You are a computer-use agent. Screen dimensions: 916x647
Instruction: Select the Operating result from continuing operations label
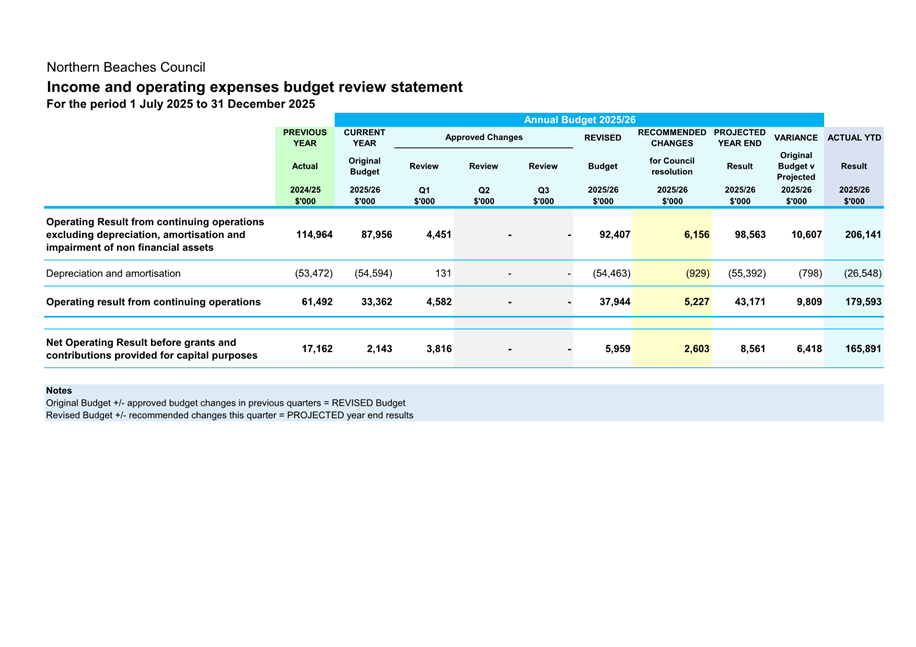[x=154, y=302]
